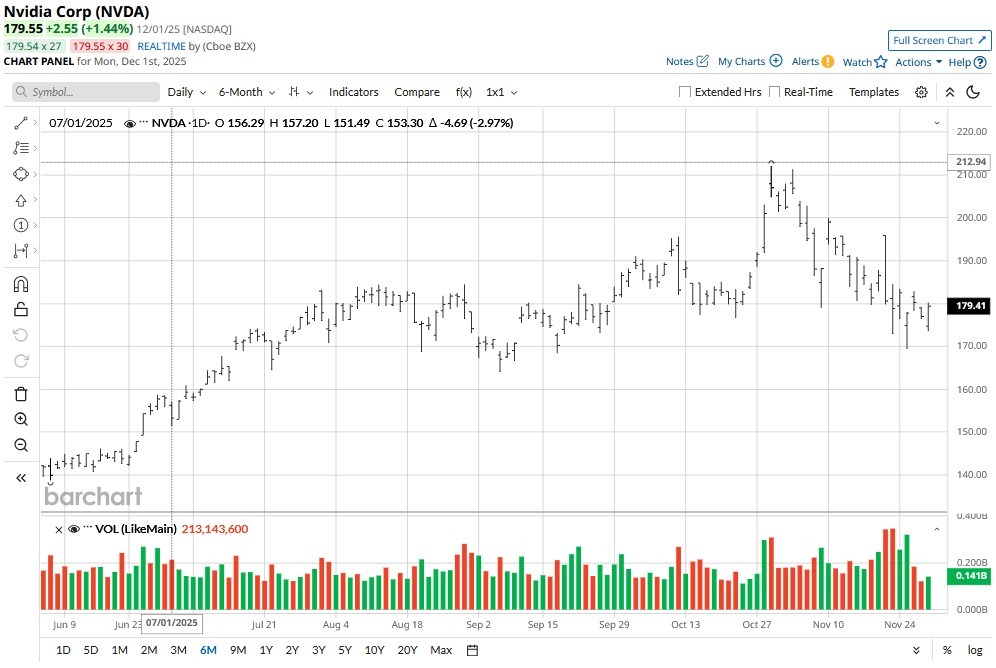Open the 6-Month period dropdown
Viewport: 996px width, 668px height.
pyautogui.click(x=246, y=92)
